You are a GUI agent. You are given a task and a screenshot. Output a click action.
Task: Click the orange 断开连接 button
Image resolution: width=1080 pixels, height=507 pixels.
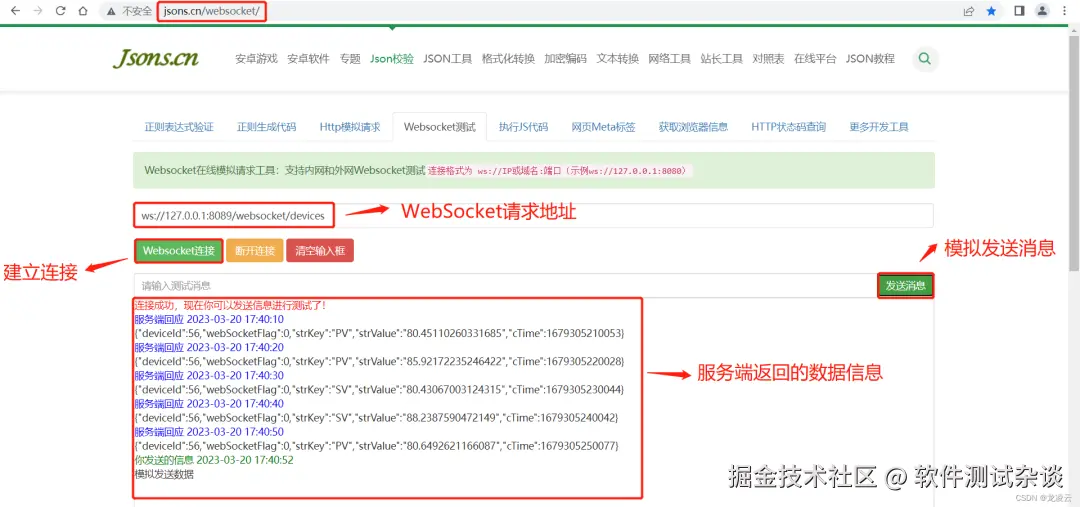tap(255, 251)
